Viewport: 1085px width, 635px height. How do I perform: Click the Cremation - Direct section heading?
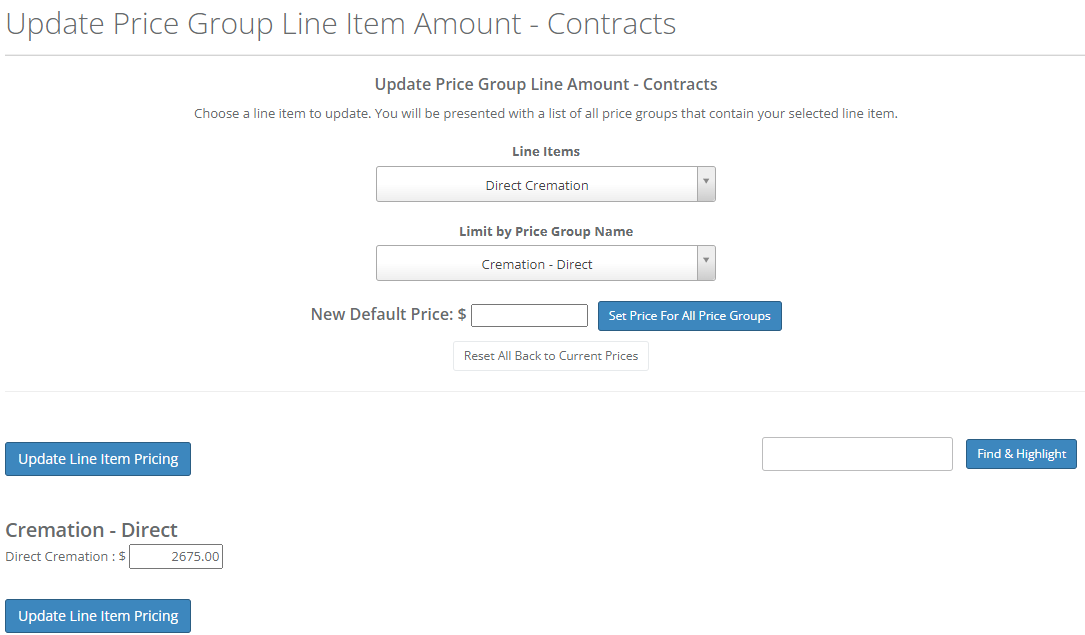91,529
